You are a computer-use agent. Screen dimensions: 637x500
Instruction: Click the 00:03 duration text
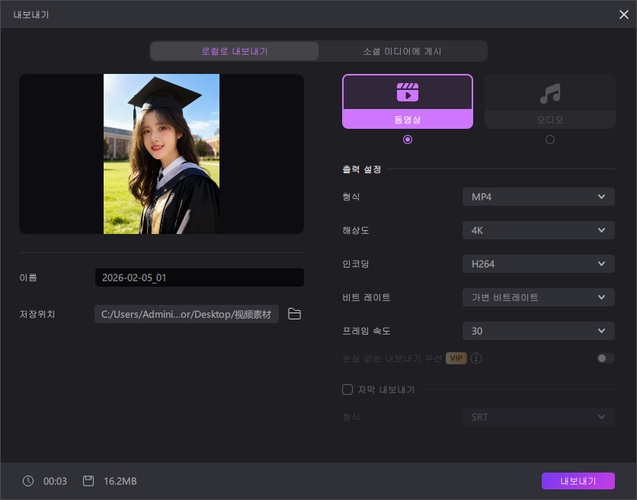(55, 481)
